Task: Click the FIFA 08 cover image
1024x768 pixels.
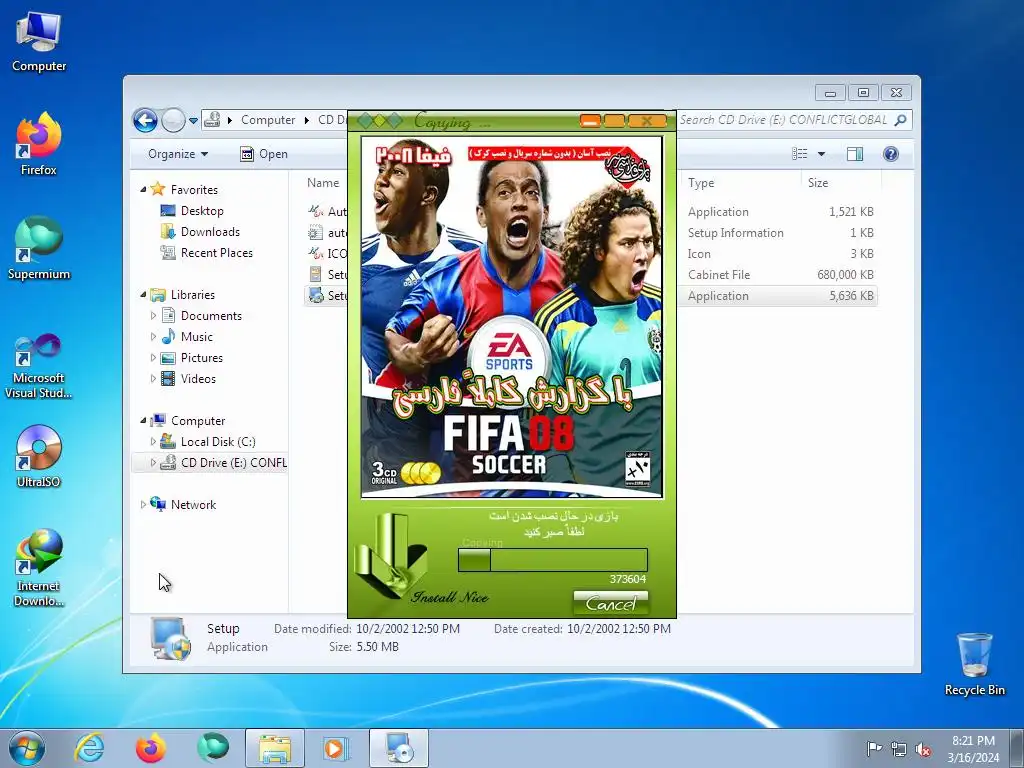Action: point(512,317)
